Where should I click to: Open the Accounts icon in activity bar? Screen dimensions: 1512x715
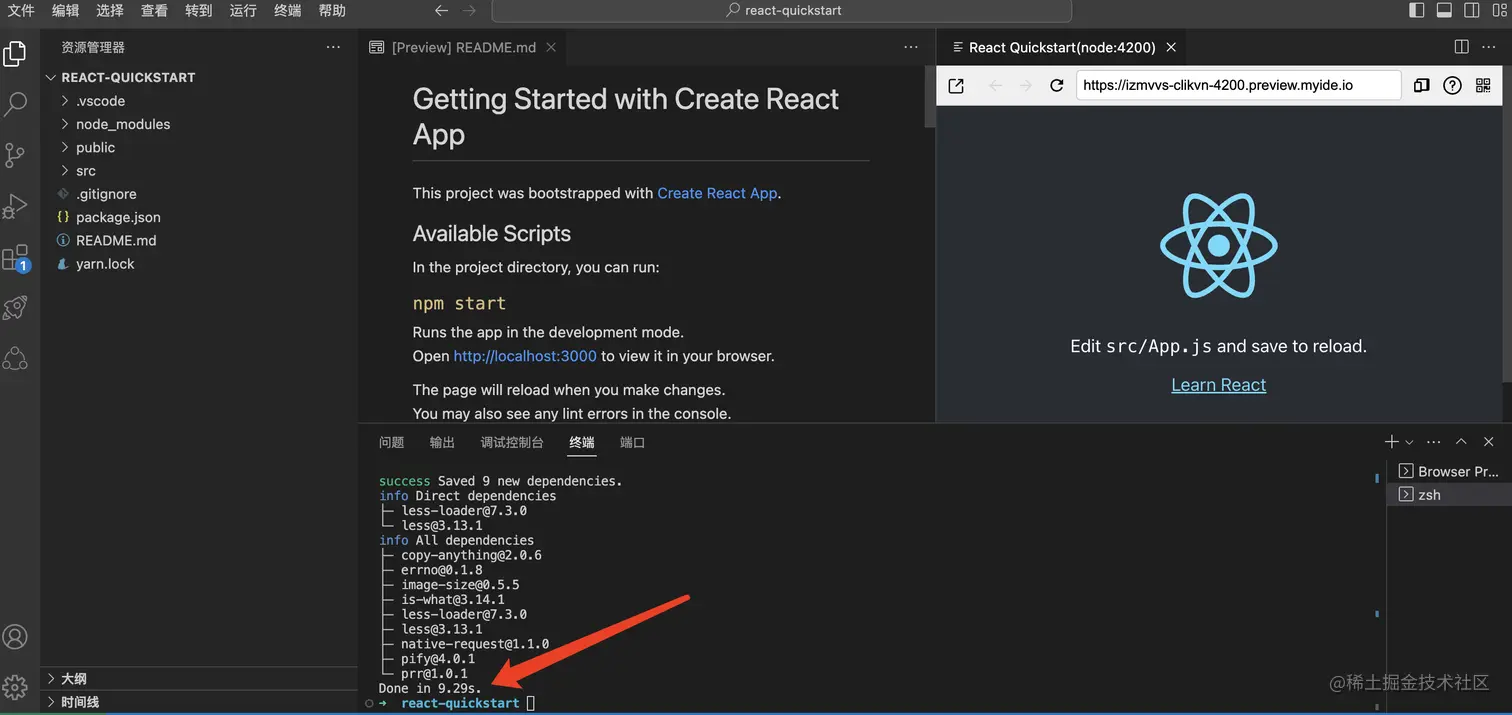(15, 637)
